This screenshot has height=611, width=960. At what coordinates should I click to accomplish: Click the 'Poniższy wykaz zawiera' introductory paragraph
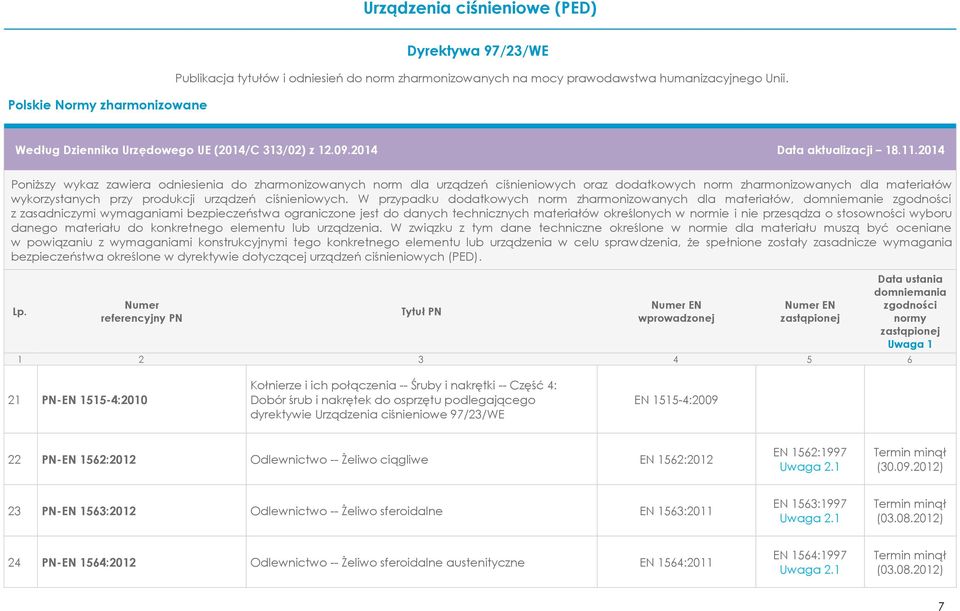(481, 220)
